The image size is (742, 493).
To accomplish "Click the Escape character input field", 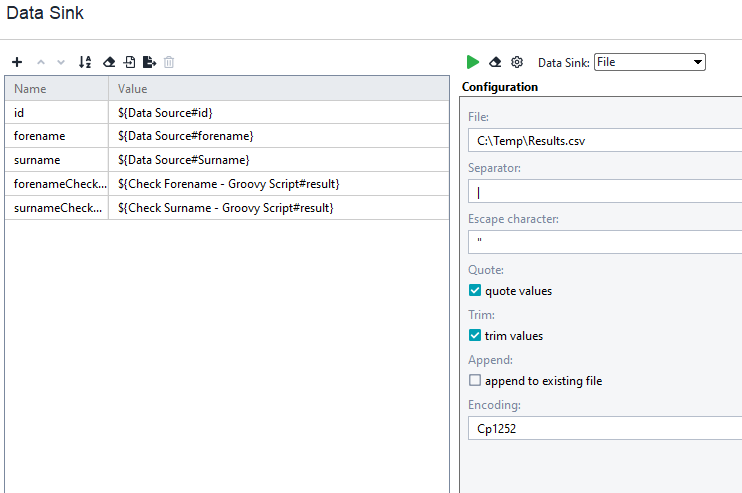I will pos(604,242).
